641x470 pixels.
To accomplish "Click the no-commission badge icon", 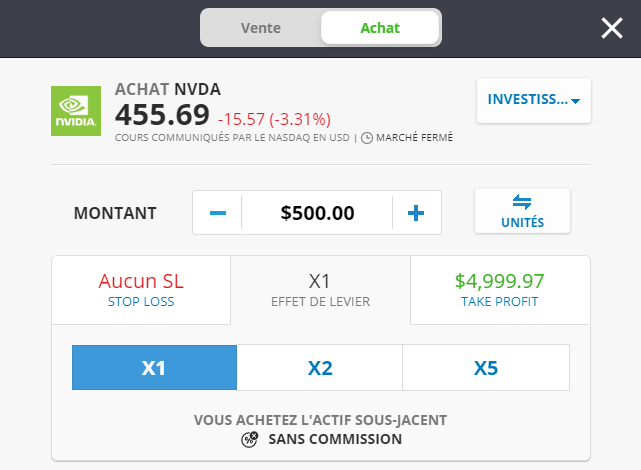I will point(250,439).
